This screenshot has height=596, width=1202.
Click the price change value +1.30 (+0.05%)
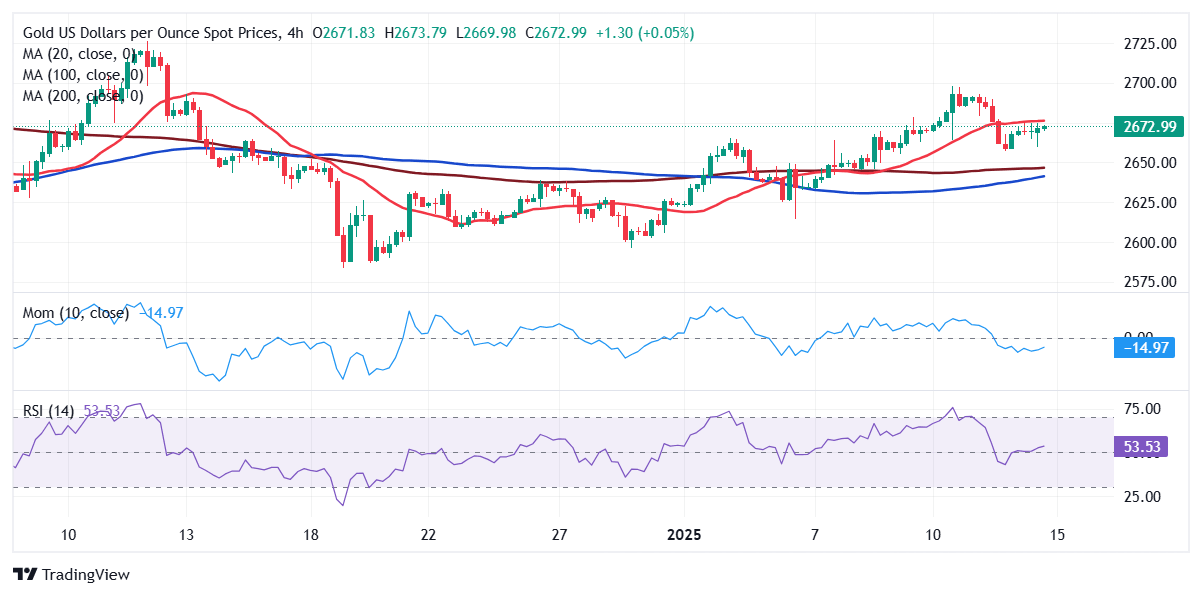(x=645, y=33)
